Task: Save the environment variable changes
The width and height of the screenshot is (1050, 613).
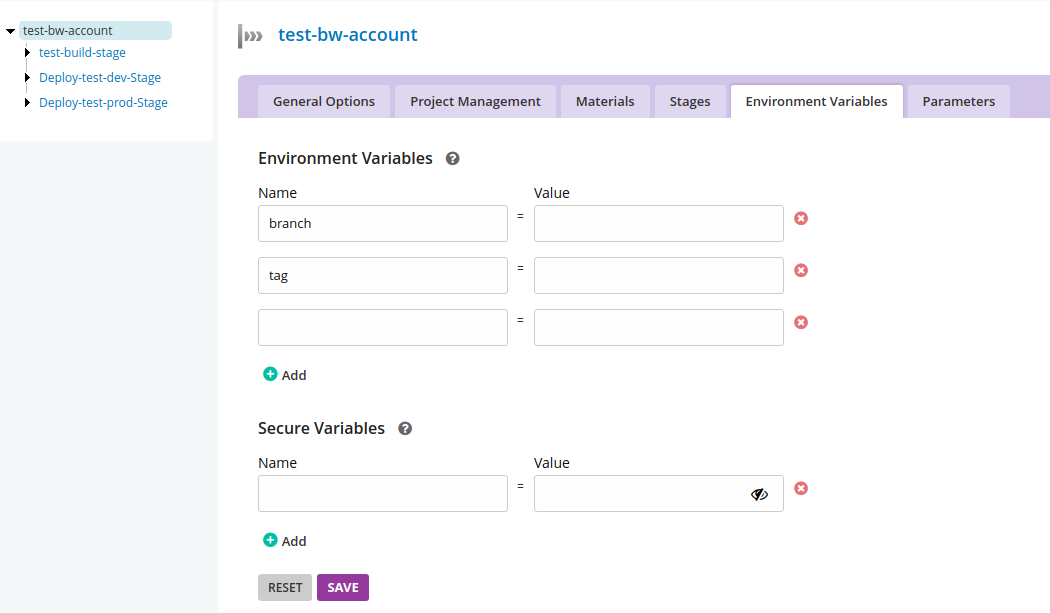Action: point(342,587)
